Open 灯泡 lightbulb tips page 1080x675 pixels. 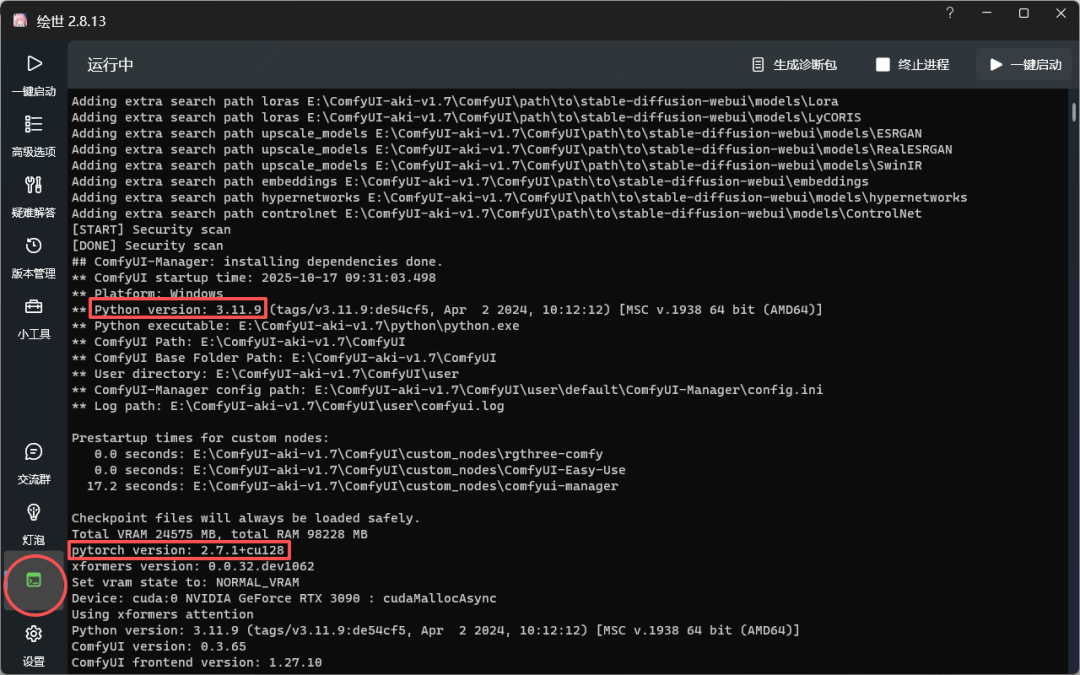click(34, 524)
